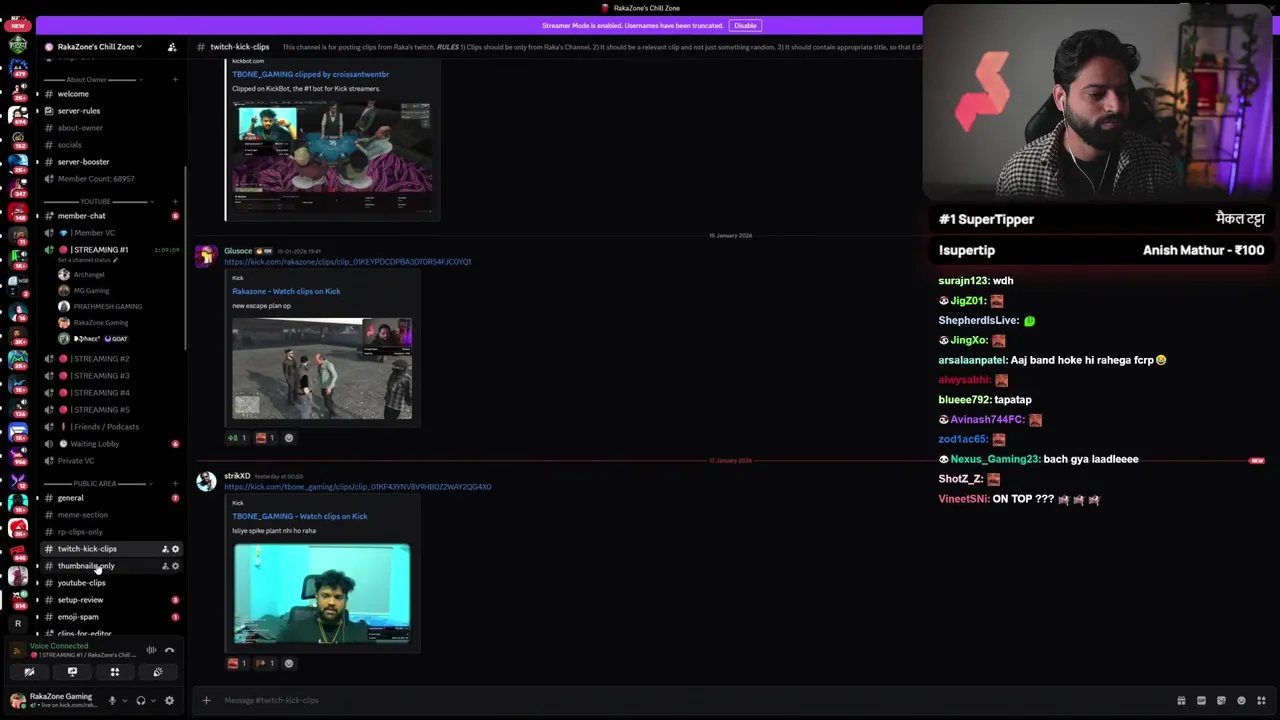
Task: Click Set a channel status link
Action: click(x=89, y=260)
